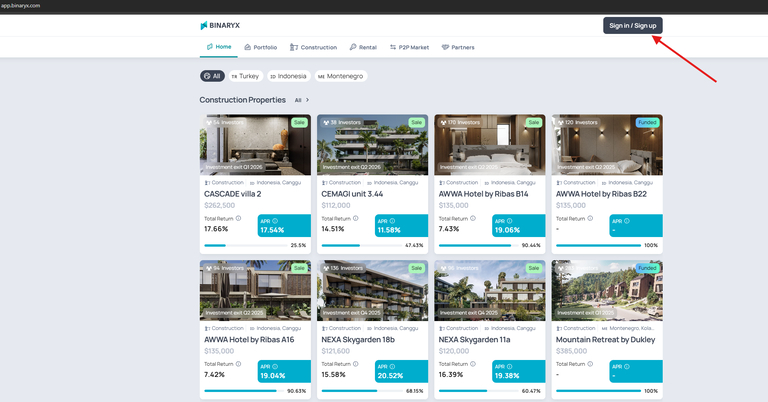Click the Funded badge on Mountain Retreat
Viewport: 768px width, 402px height.
click(x=647, y=268)
